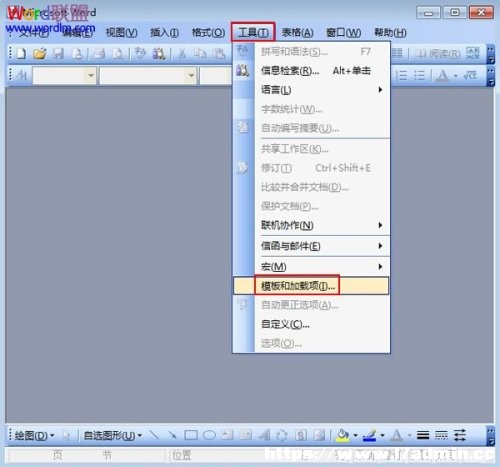Open the Line Color dropdown arrow
Viewport: 500px width, 467px height.
[x=382, y=435]
